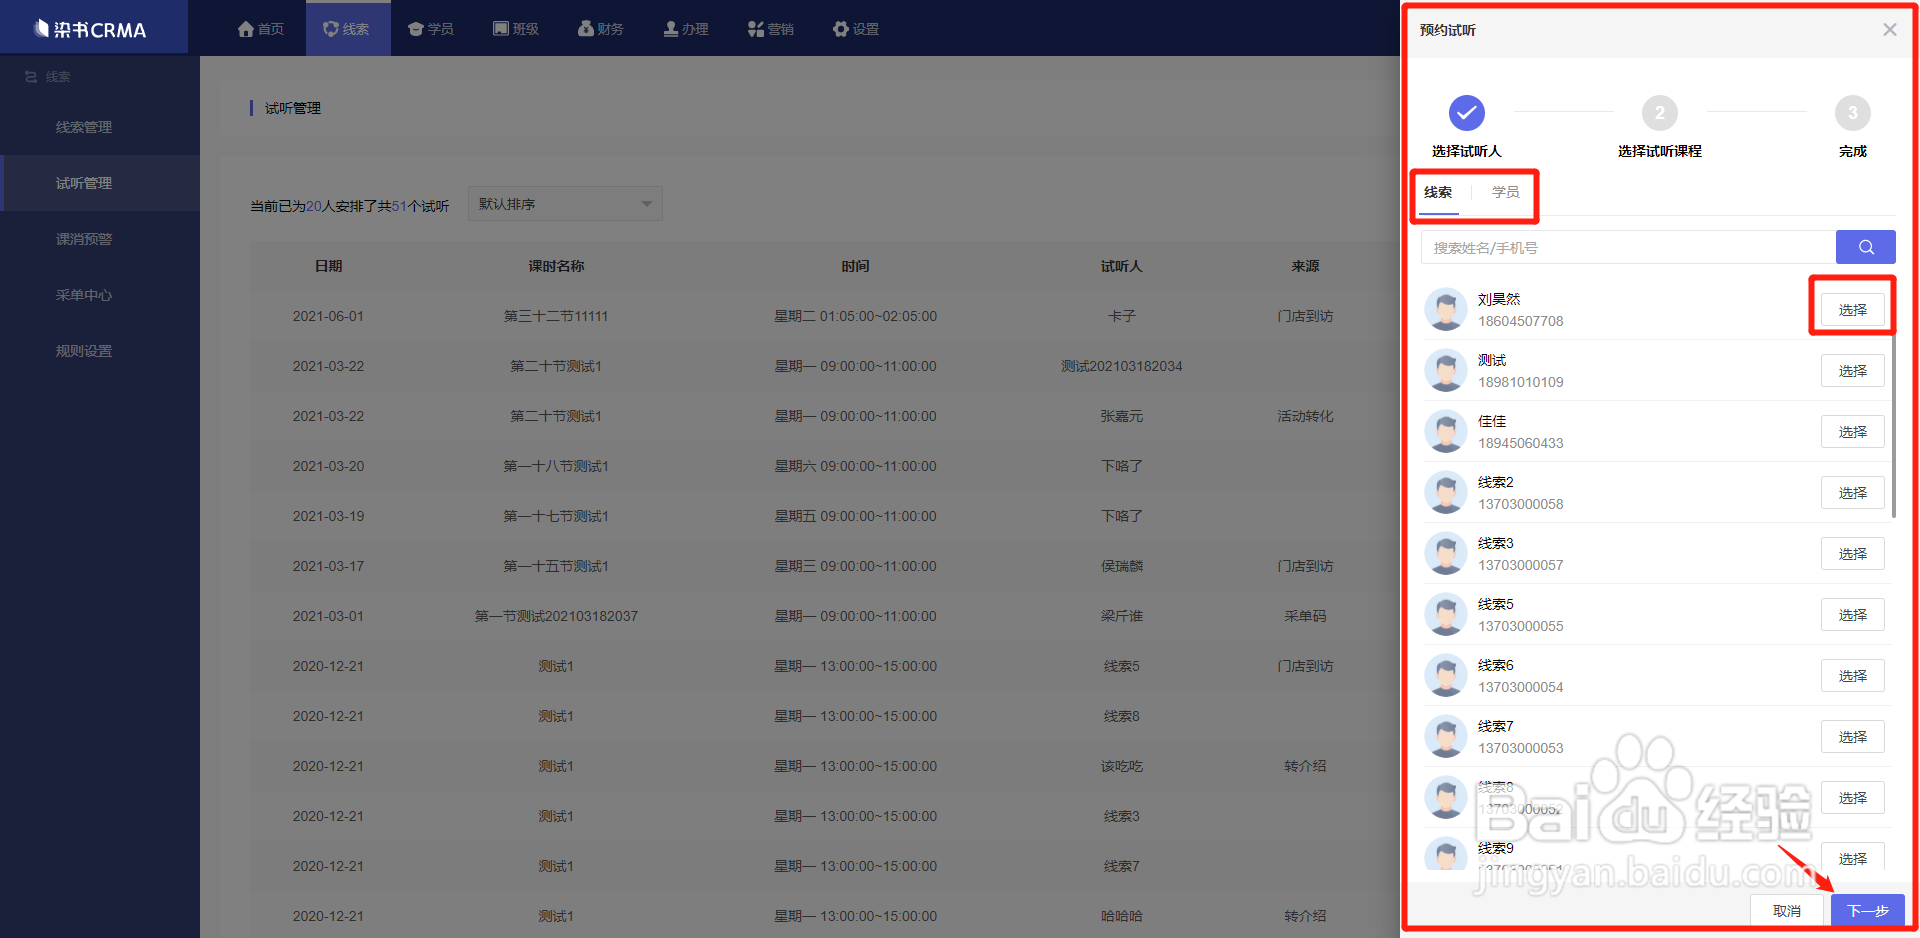Click step 2 选择试听课程 circle

[x=1660, y=113]
